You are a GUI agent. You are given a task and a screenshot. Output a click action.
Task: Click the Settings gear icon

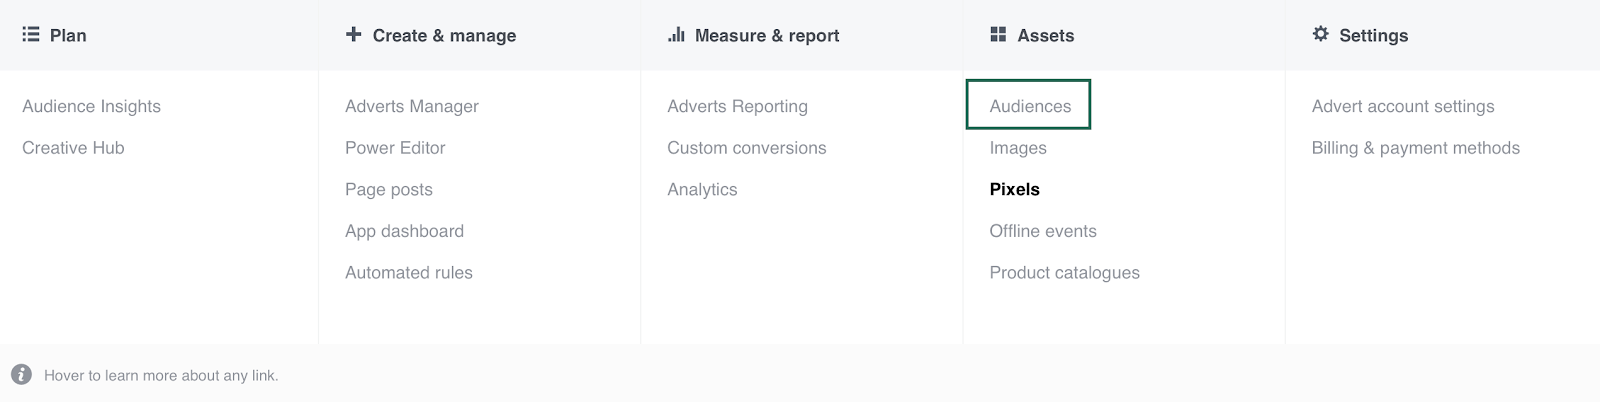pyautogui.click(x=1321, y=35)
